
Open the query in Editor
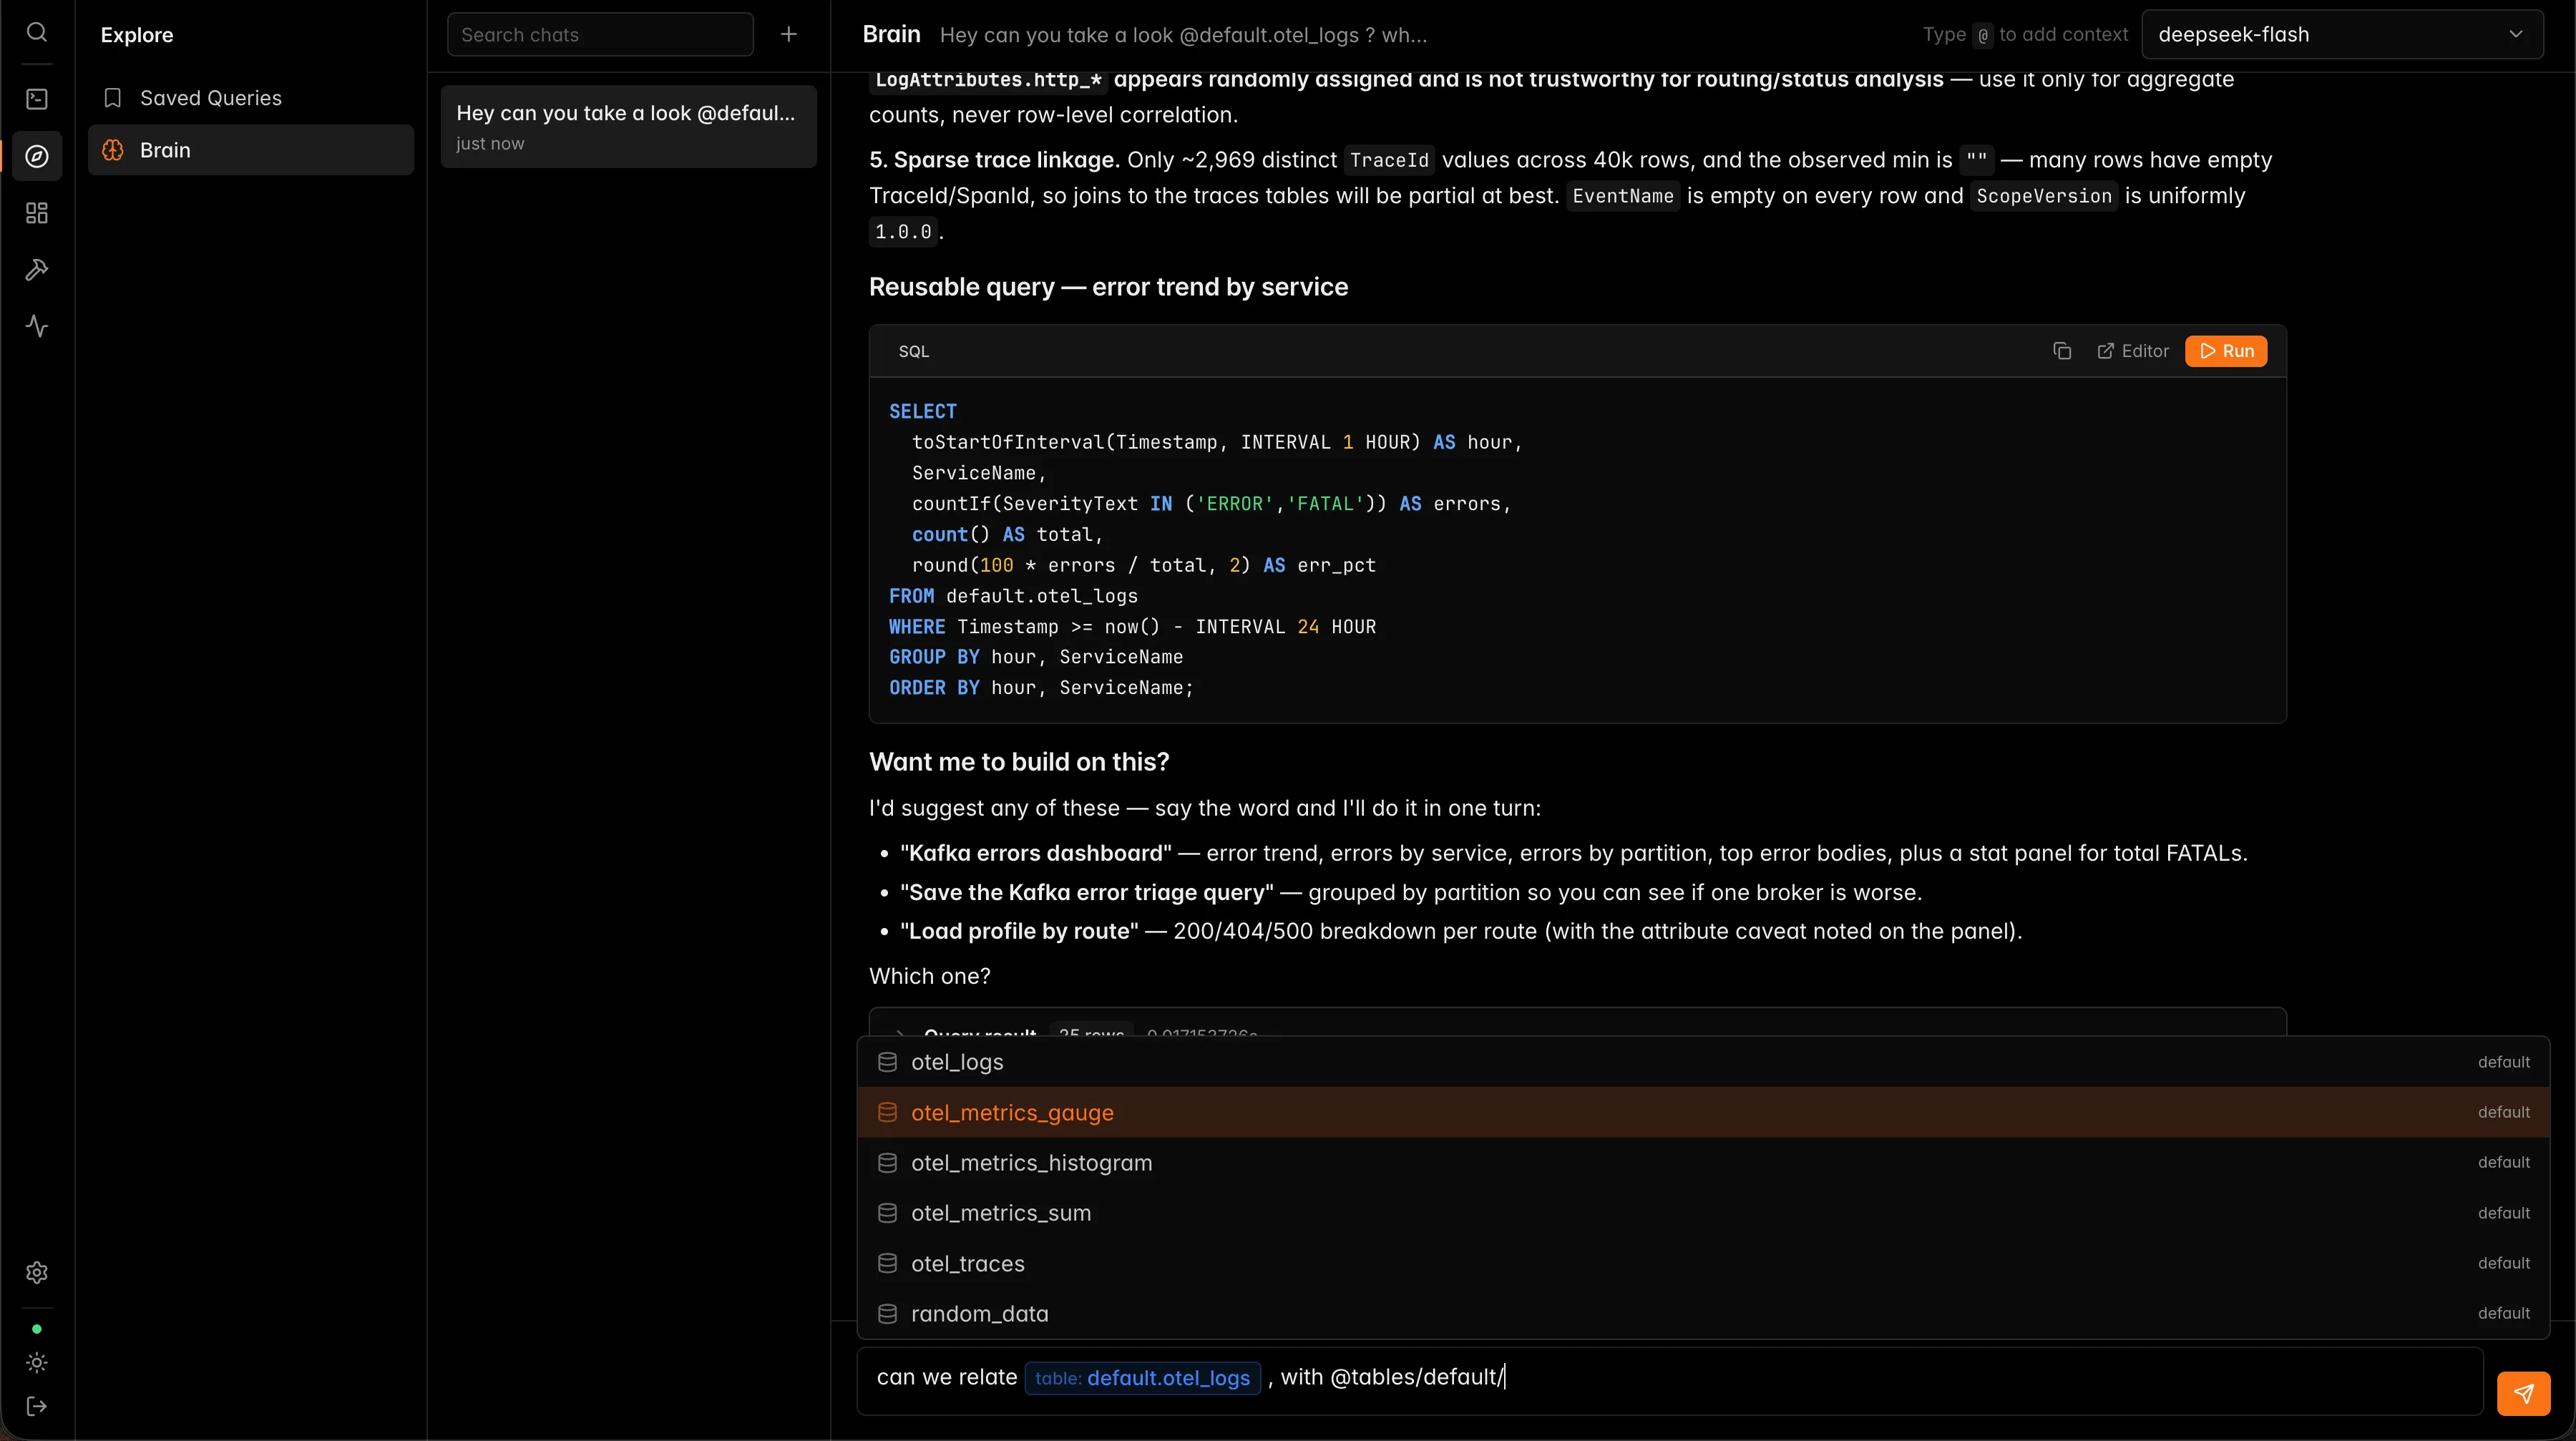point(2133,351)
